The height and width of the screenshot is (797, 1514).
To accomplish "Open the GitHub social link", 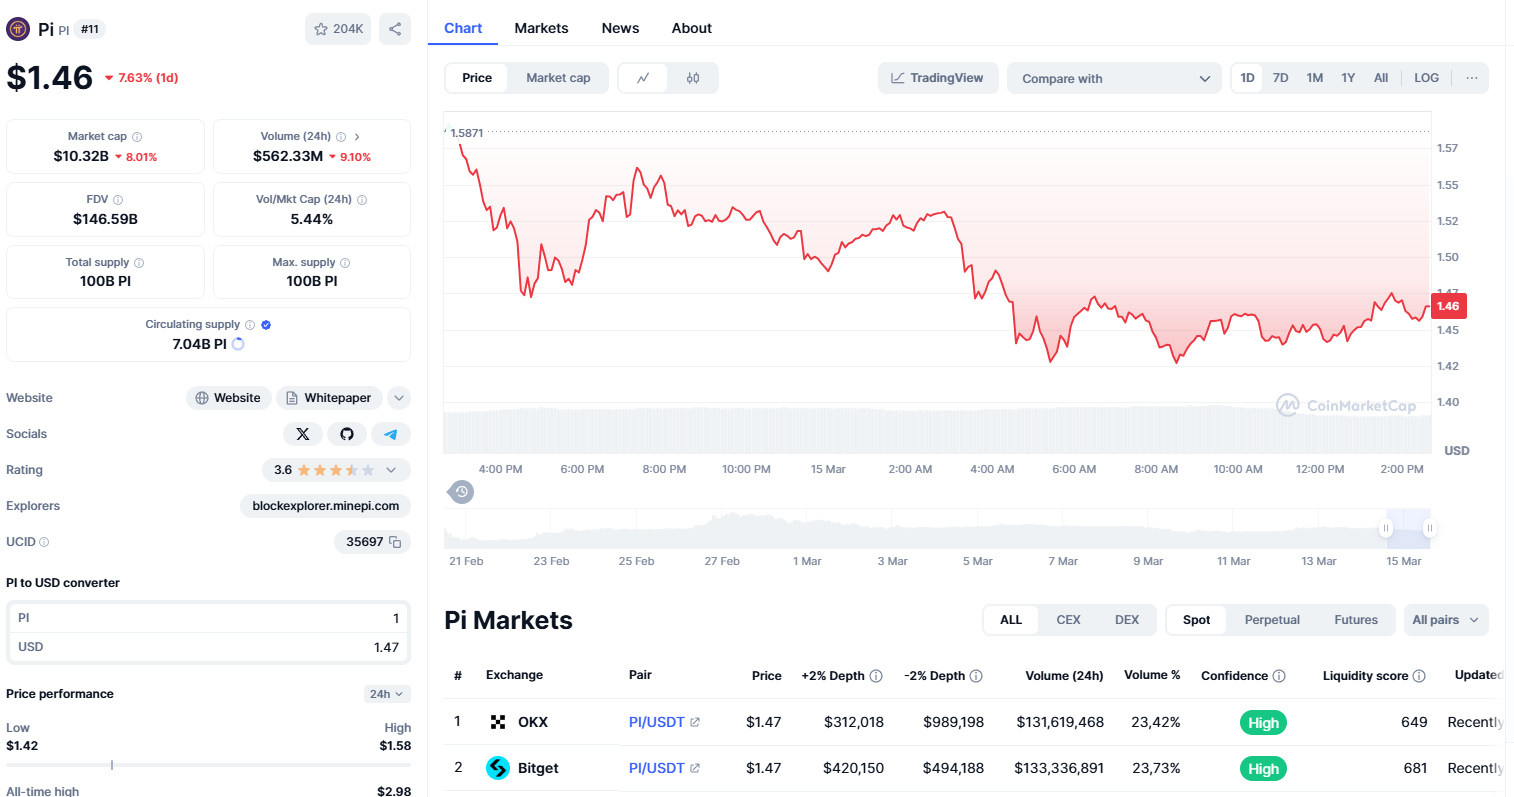I will (x=347, y=434).
